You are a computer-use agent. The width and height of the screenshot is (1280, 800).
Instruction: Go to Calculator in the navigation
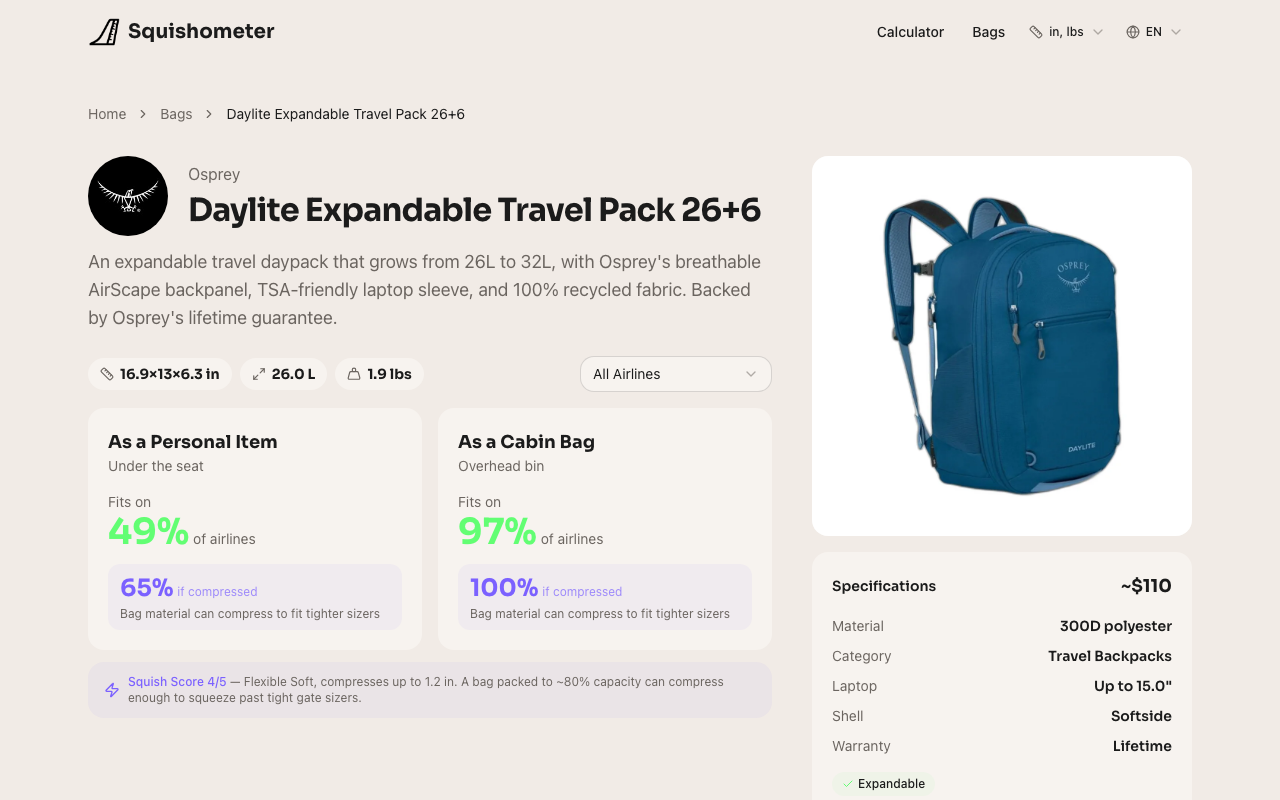pos(910,32)
